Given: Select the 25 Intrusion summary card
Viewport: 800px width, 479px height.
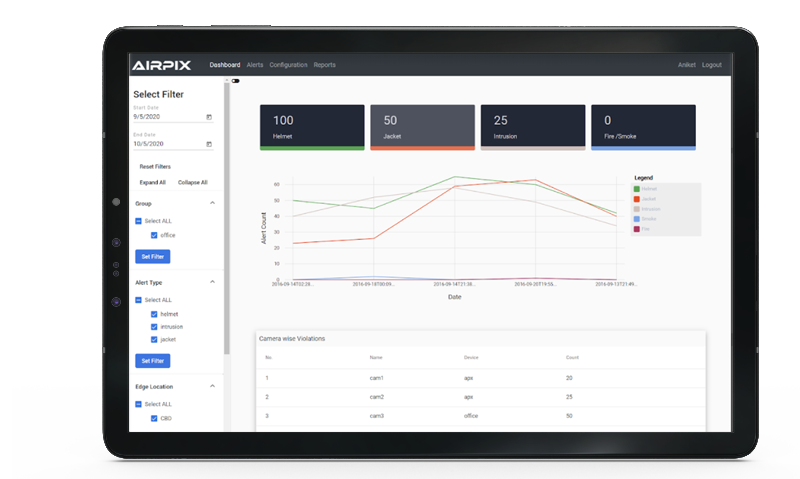Looking at the screenshot, I should 533,128.
